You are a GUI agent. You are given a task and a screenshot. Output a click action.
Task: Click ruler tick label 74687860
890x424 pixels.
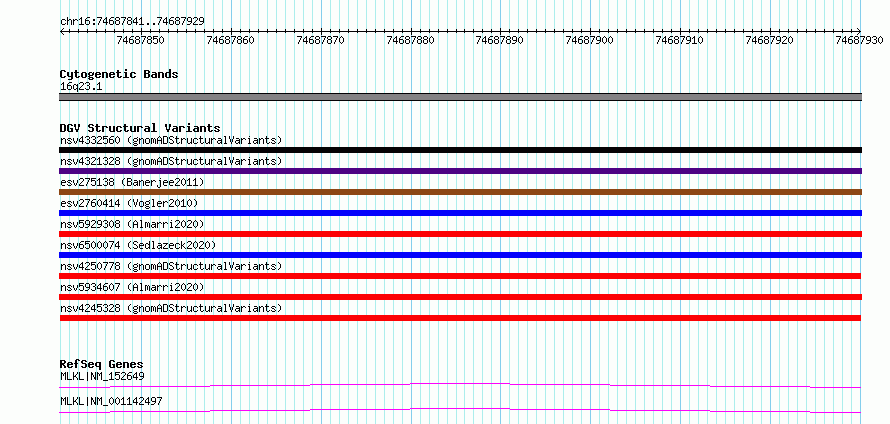(x=230, y=40)
